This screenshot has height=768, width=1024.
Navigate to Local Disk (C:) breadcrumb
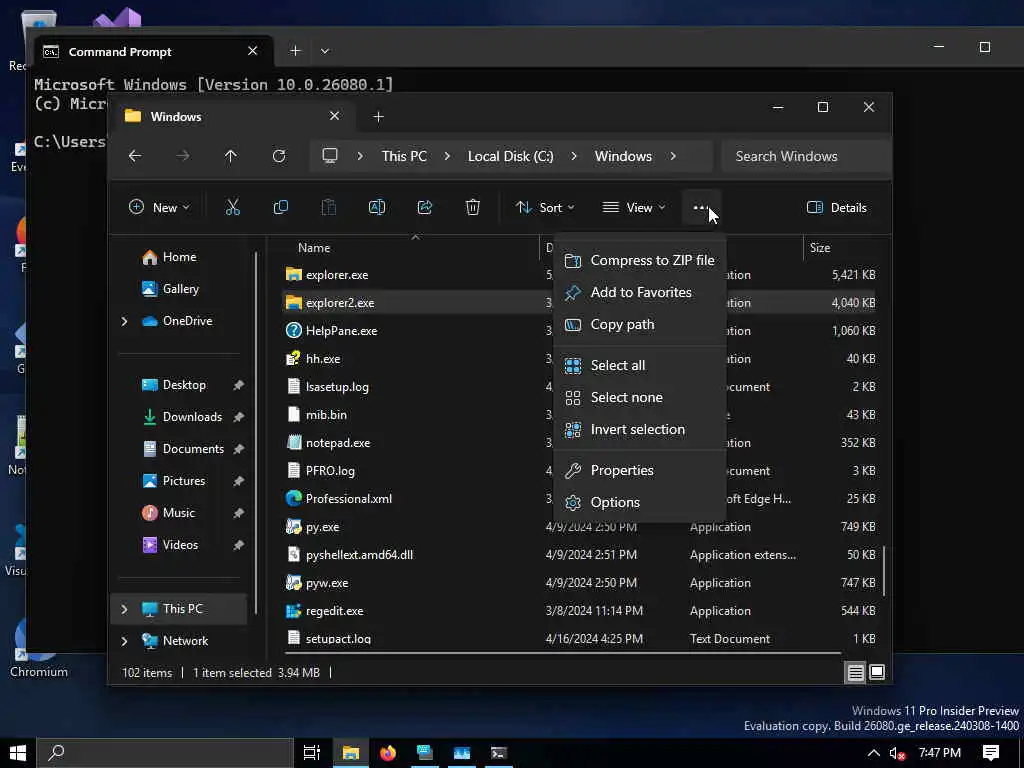(x=511, y=156)
